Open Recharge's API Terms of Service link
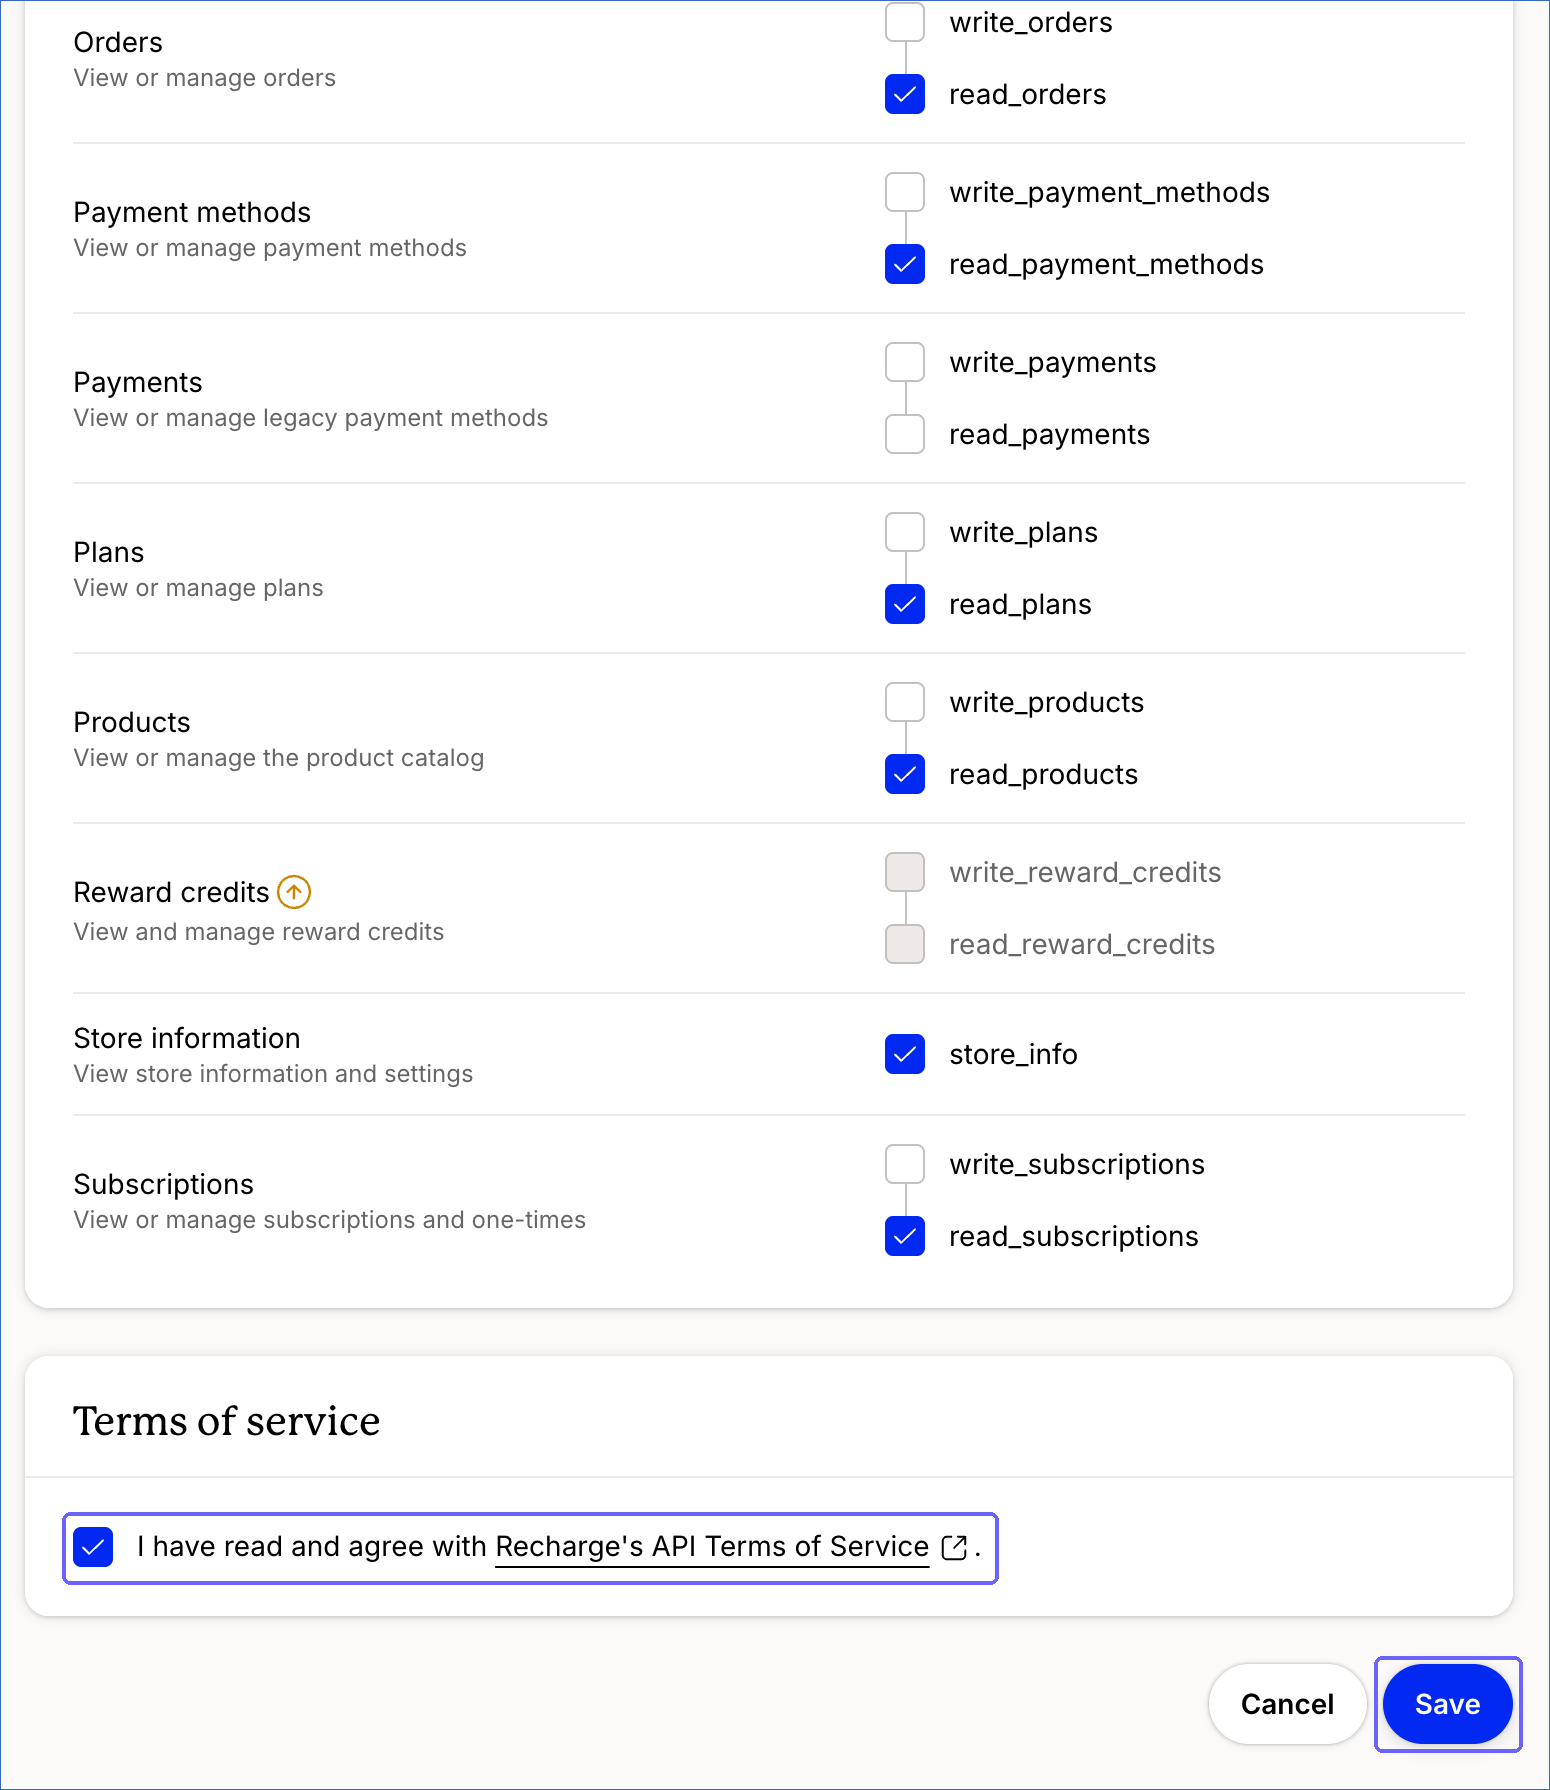The height and width of the screenshot is (1790, 1550). 712,1547
